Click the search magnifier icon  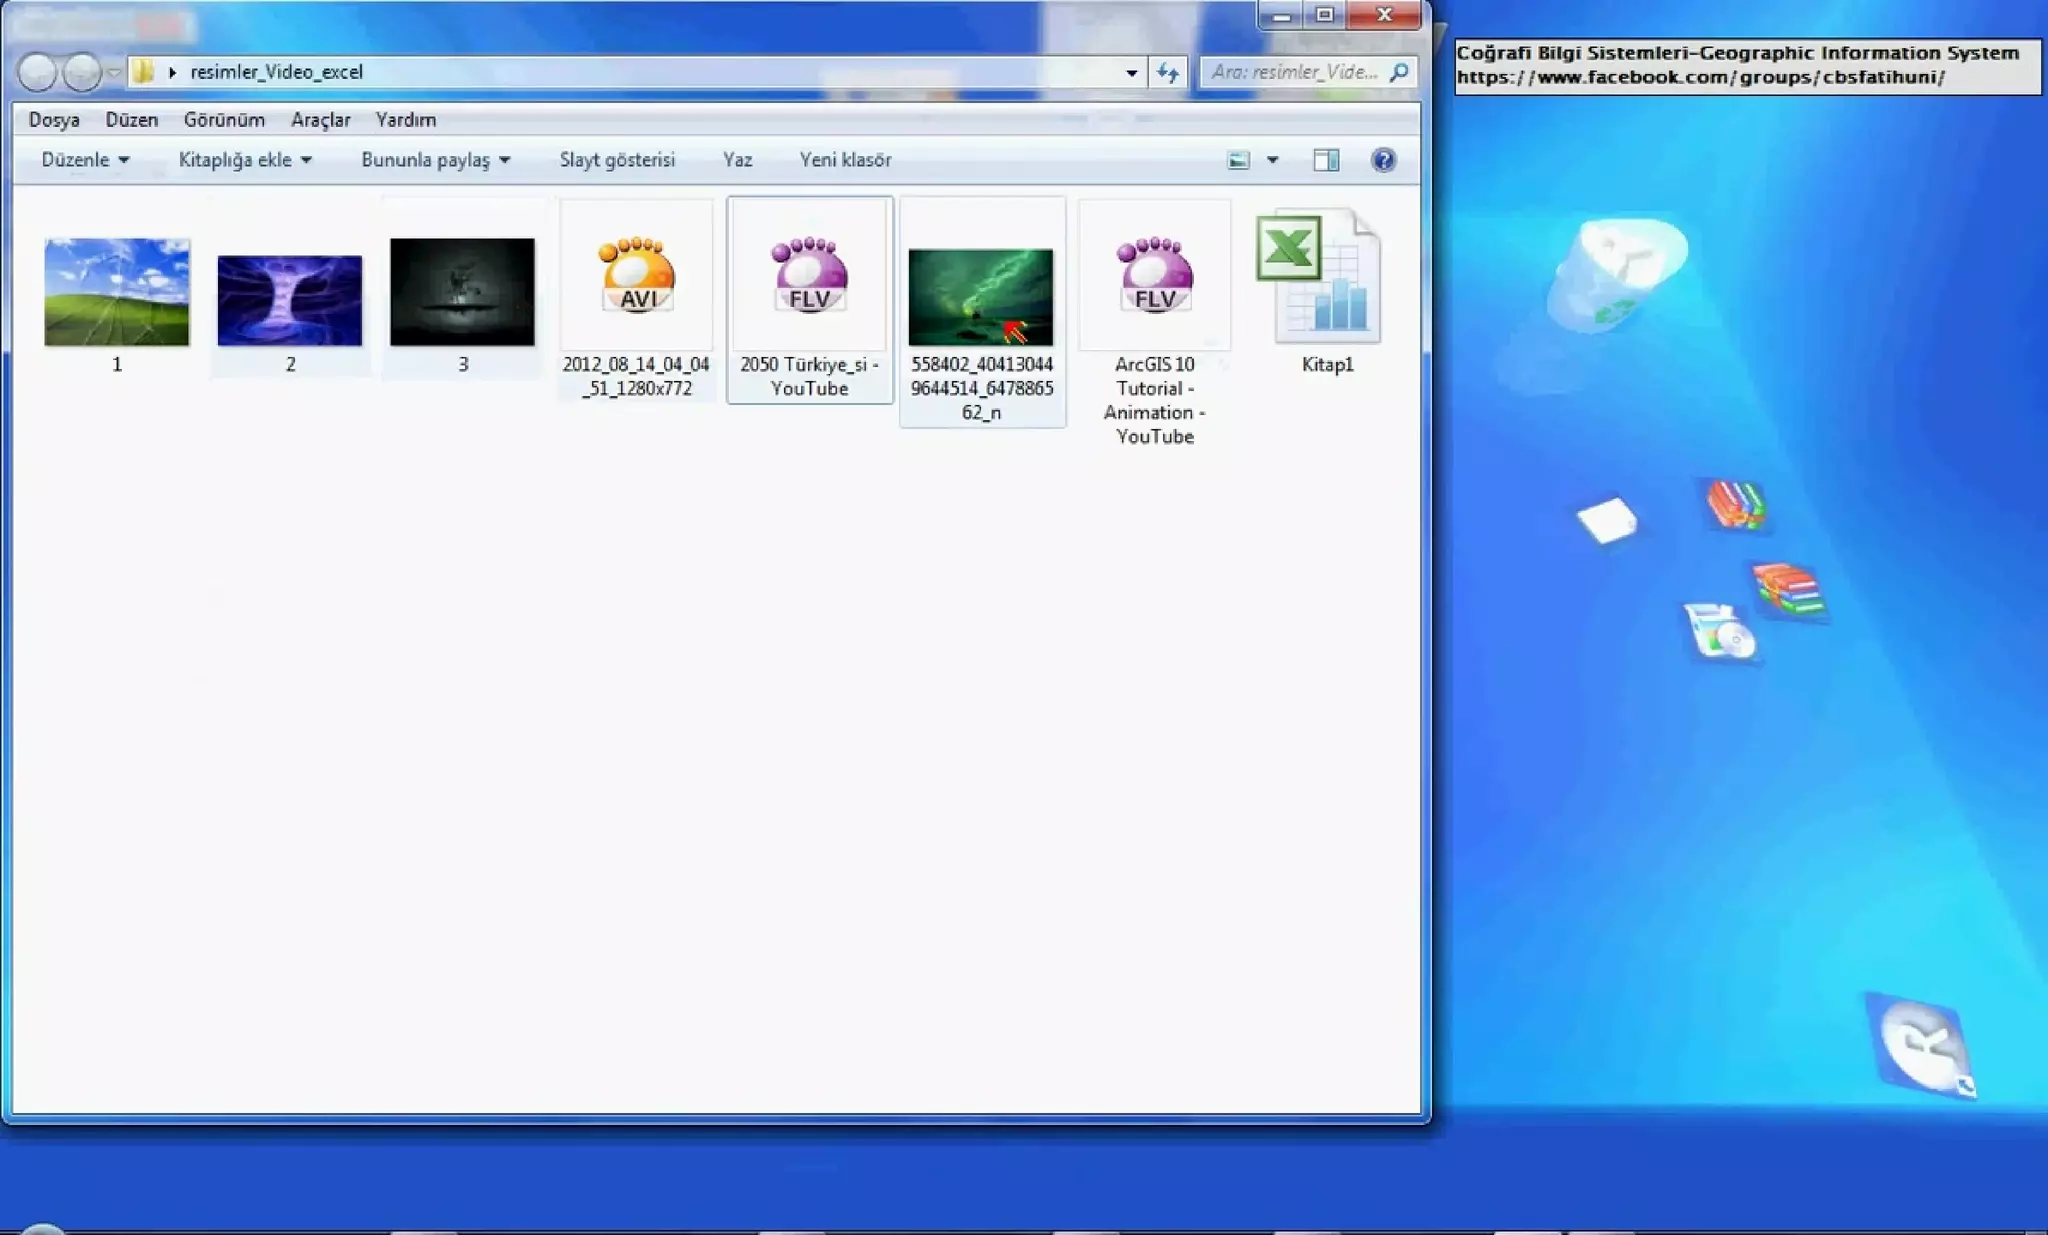click(1400, 72)
